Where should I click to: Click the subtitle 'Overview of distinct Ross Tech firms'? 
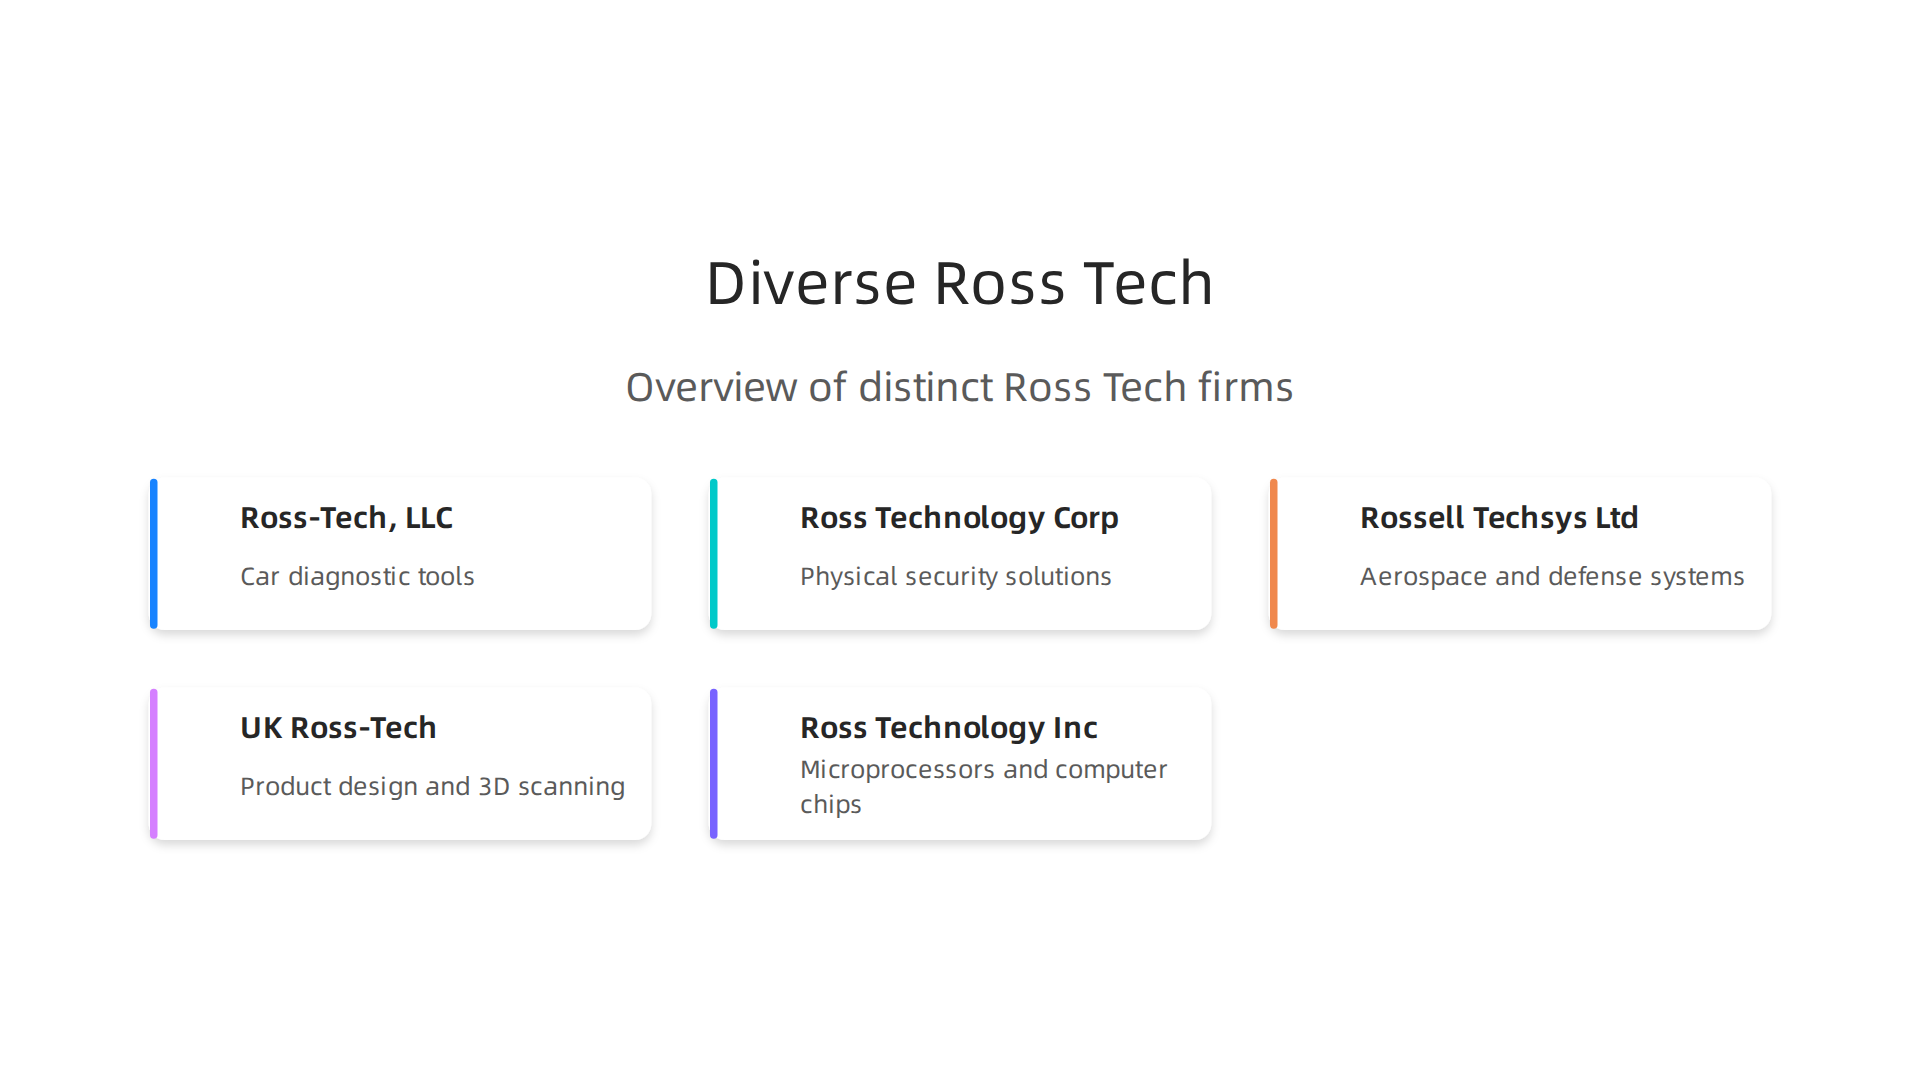click(x=959, y=387)
